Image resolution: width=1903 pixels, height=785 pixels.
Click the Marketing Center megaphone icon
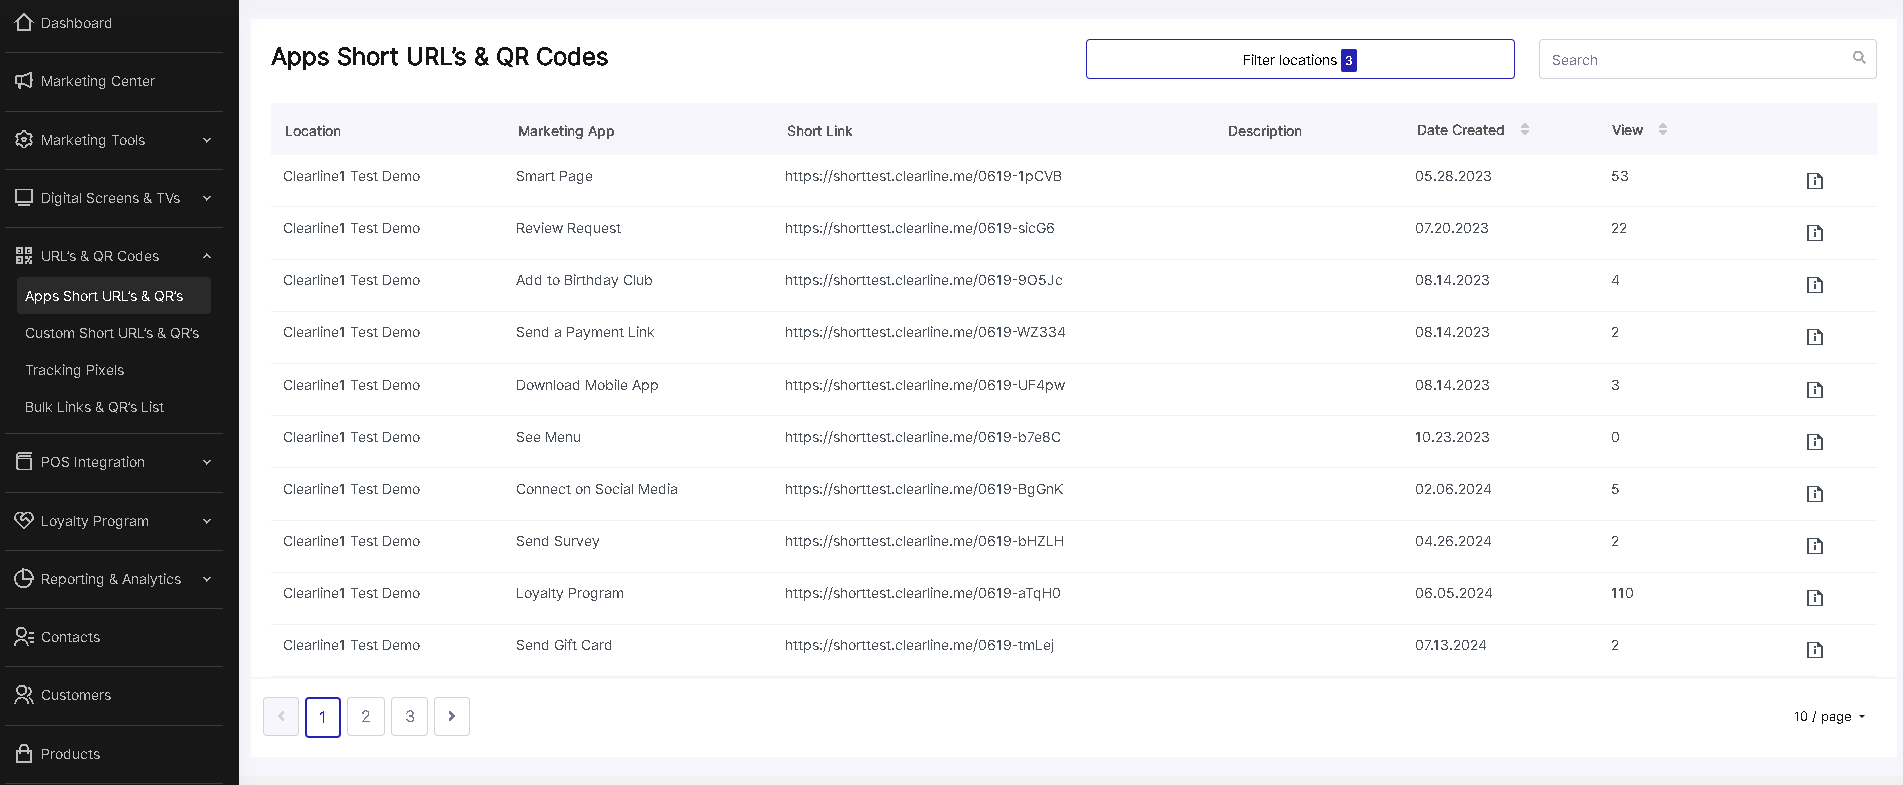coord(24,80)
